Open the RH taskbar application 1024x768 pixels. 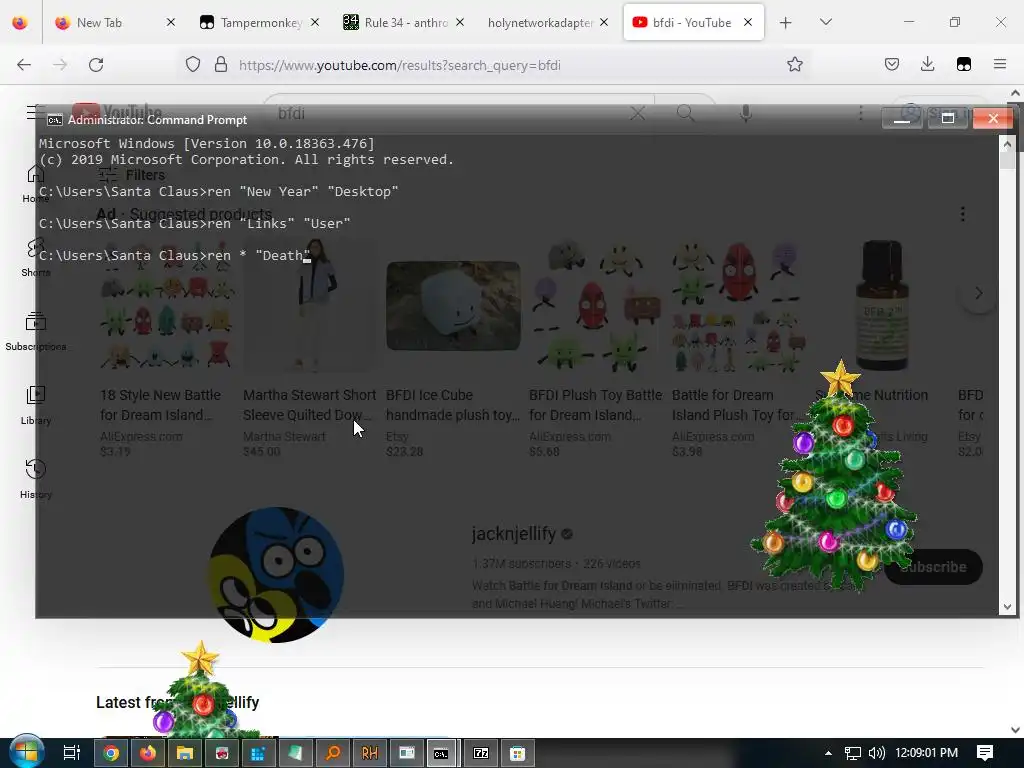click(x=370, y=753)
